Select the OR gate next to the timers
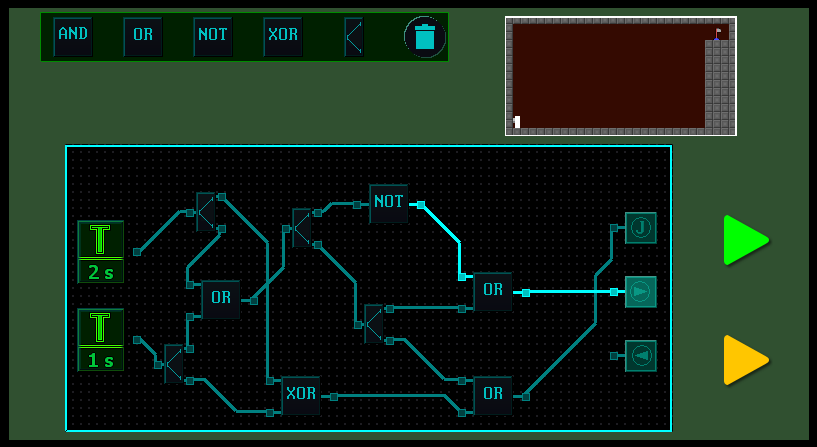The width and height of the screenshot is (817, 447). point(221,299)
